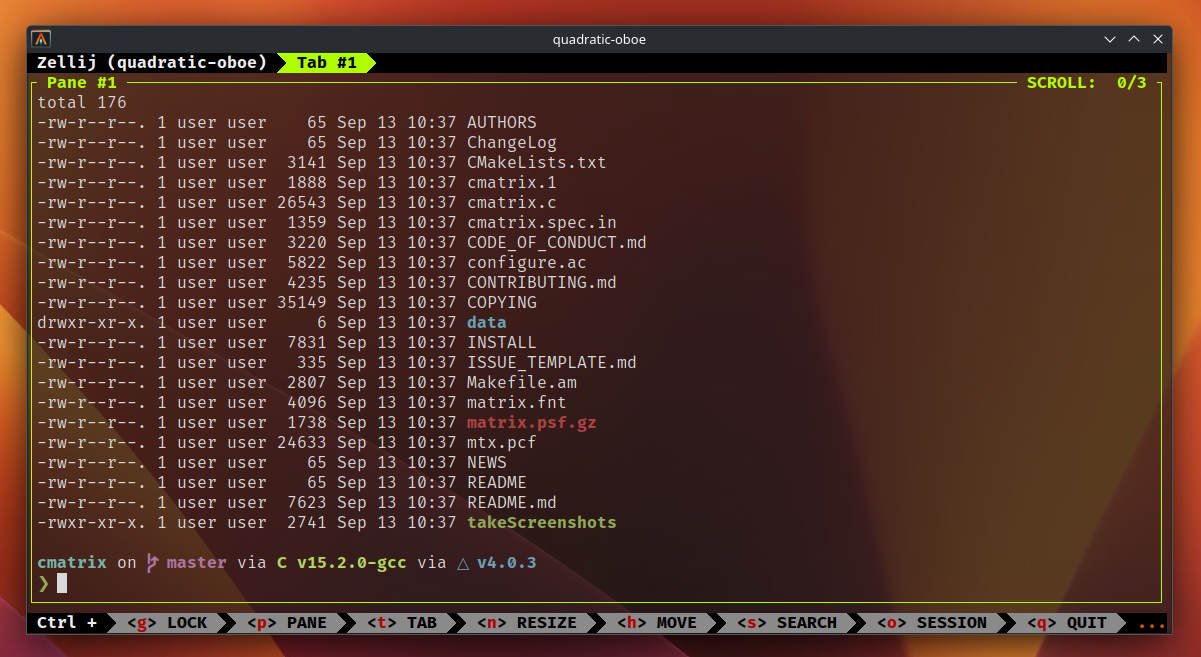The image size is (1201, 657).
Task: Click the cmatrix.1 file name
Action: (x=512, y=183)
